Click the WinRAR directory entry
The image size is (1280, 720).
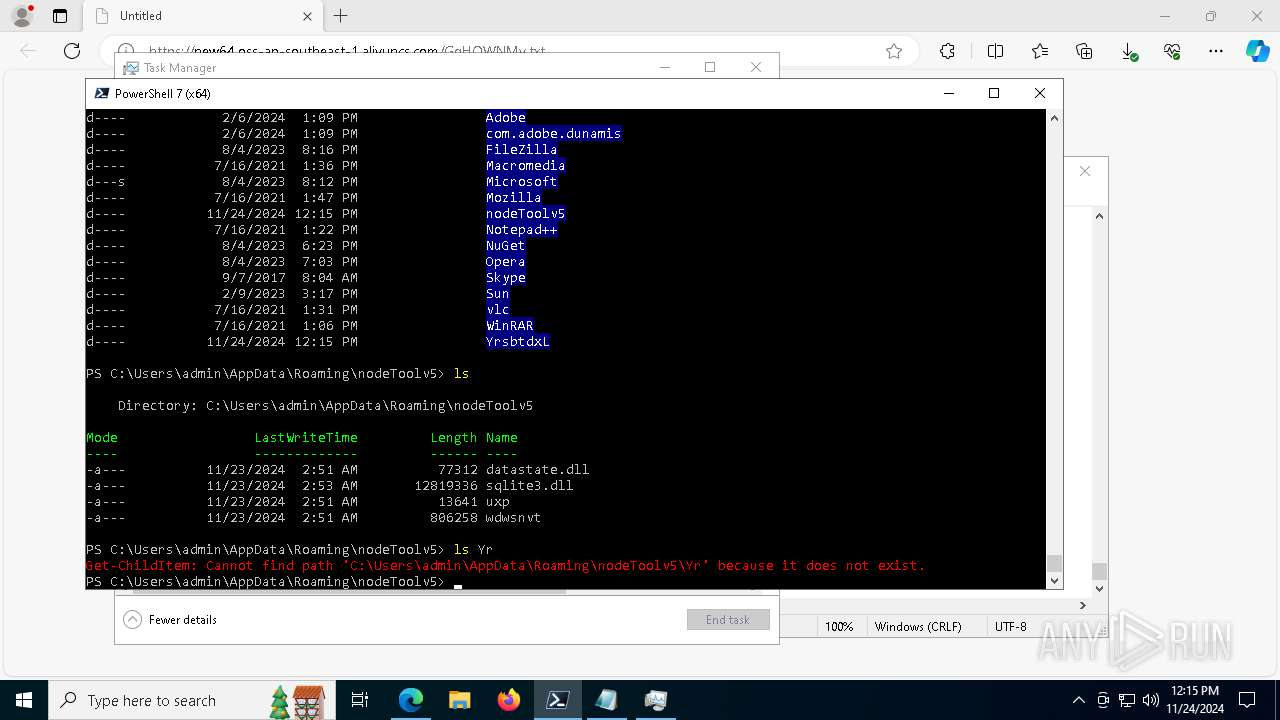coord(510,325)
